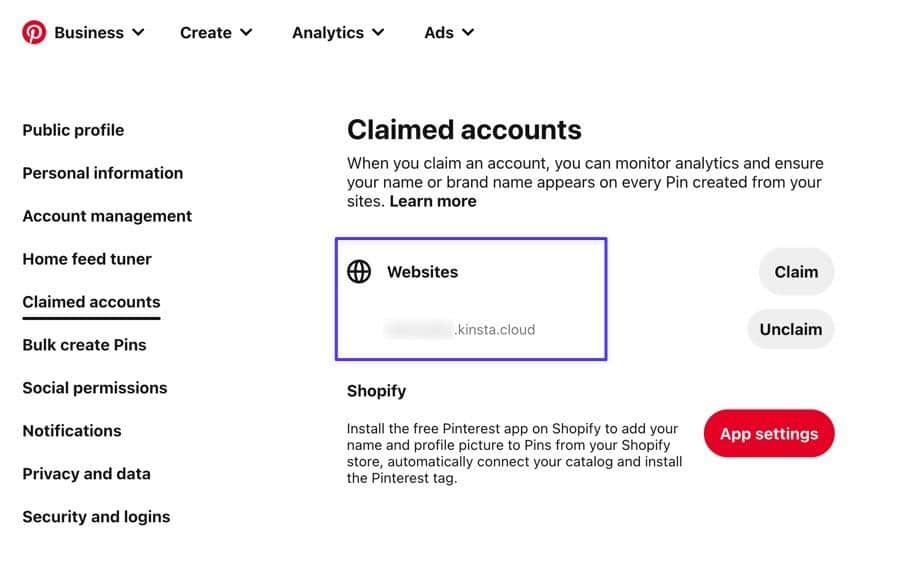This screenshot has height=578, width=922.
Task: Open Account management
Action: click(106, 216)
